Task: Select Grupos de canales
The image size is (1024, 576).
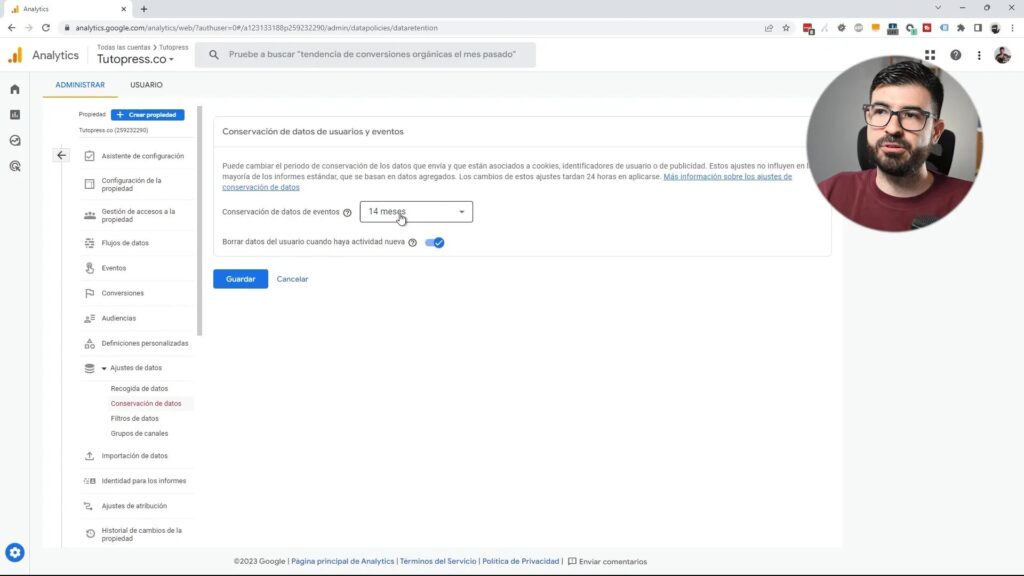Action: tap(139, 434)
